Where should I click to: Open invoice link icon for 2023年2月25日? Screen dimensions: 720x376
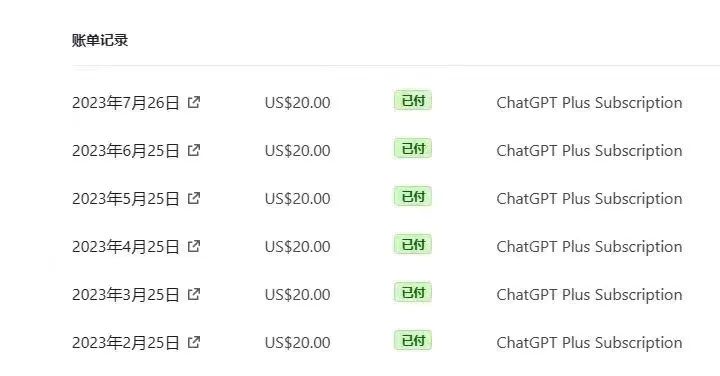[194, 342]
